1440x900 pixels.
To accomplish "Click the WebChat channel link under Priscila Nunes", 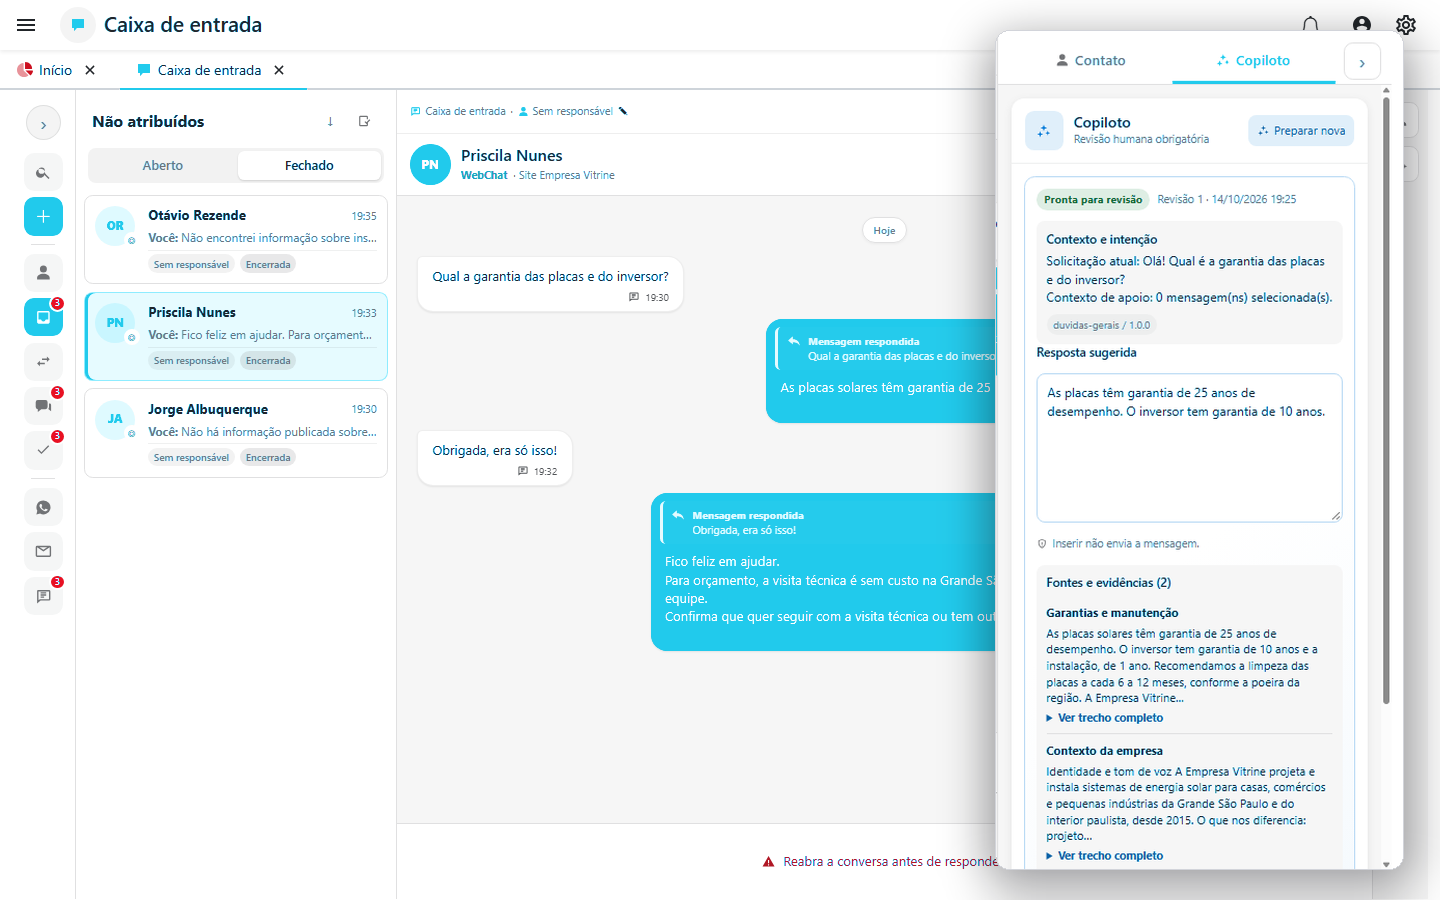I will (484, 175).
